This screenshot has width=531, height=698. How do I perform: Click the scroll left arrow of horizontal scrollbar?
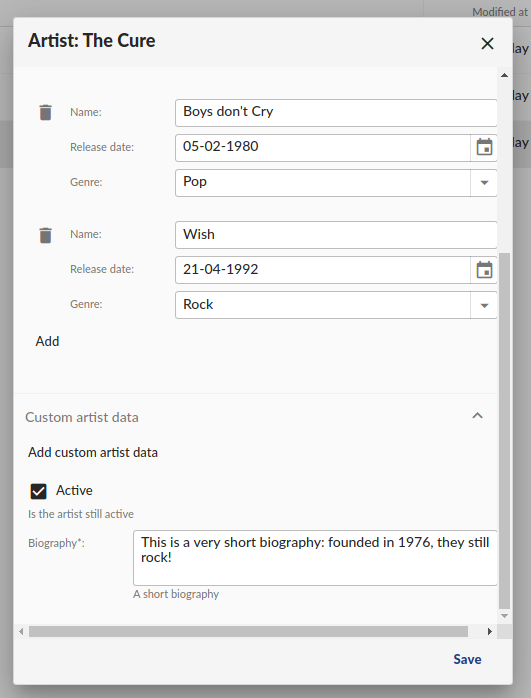point(21,631)
